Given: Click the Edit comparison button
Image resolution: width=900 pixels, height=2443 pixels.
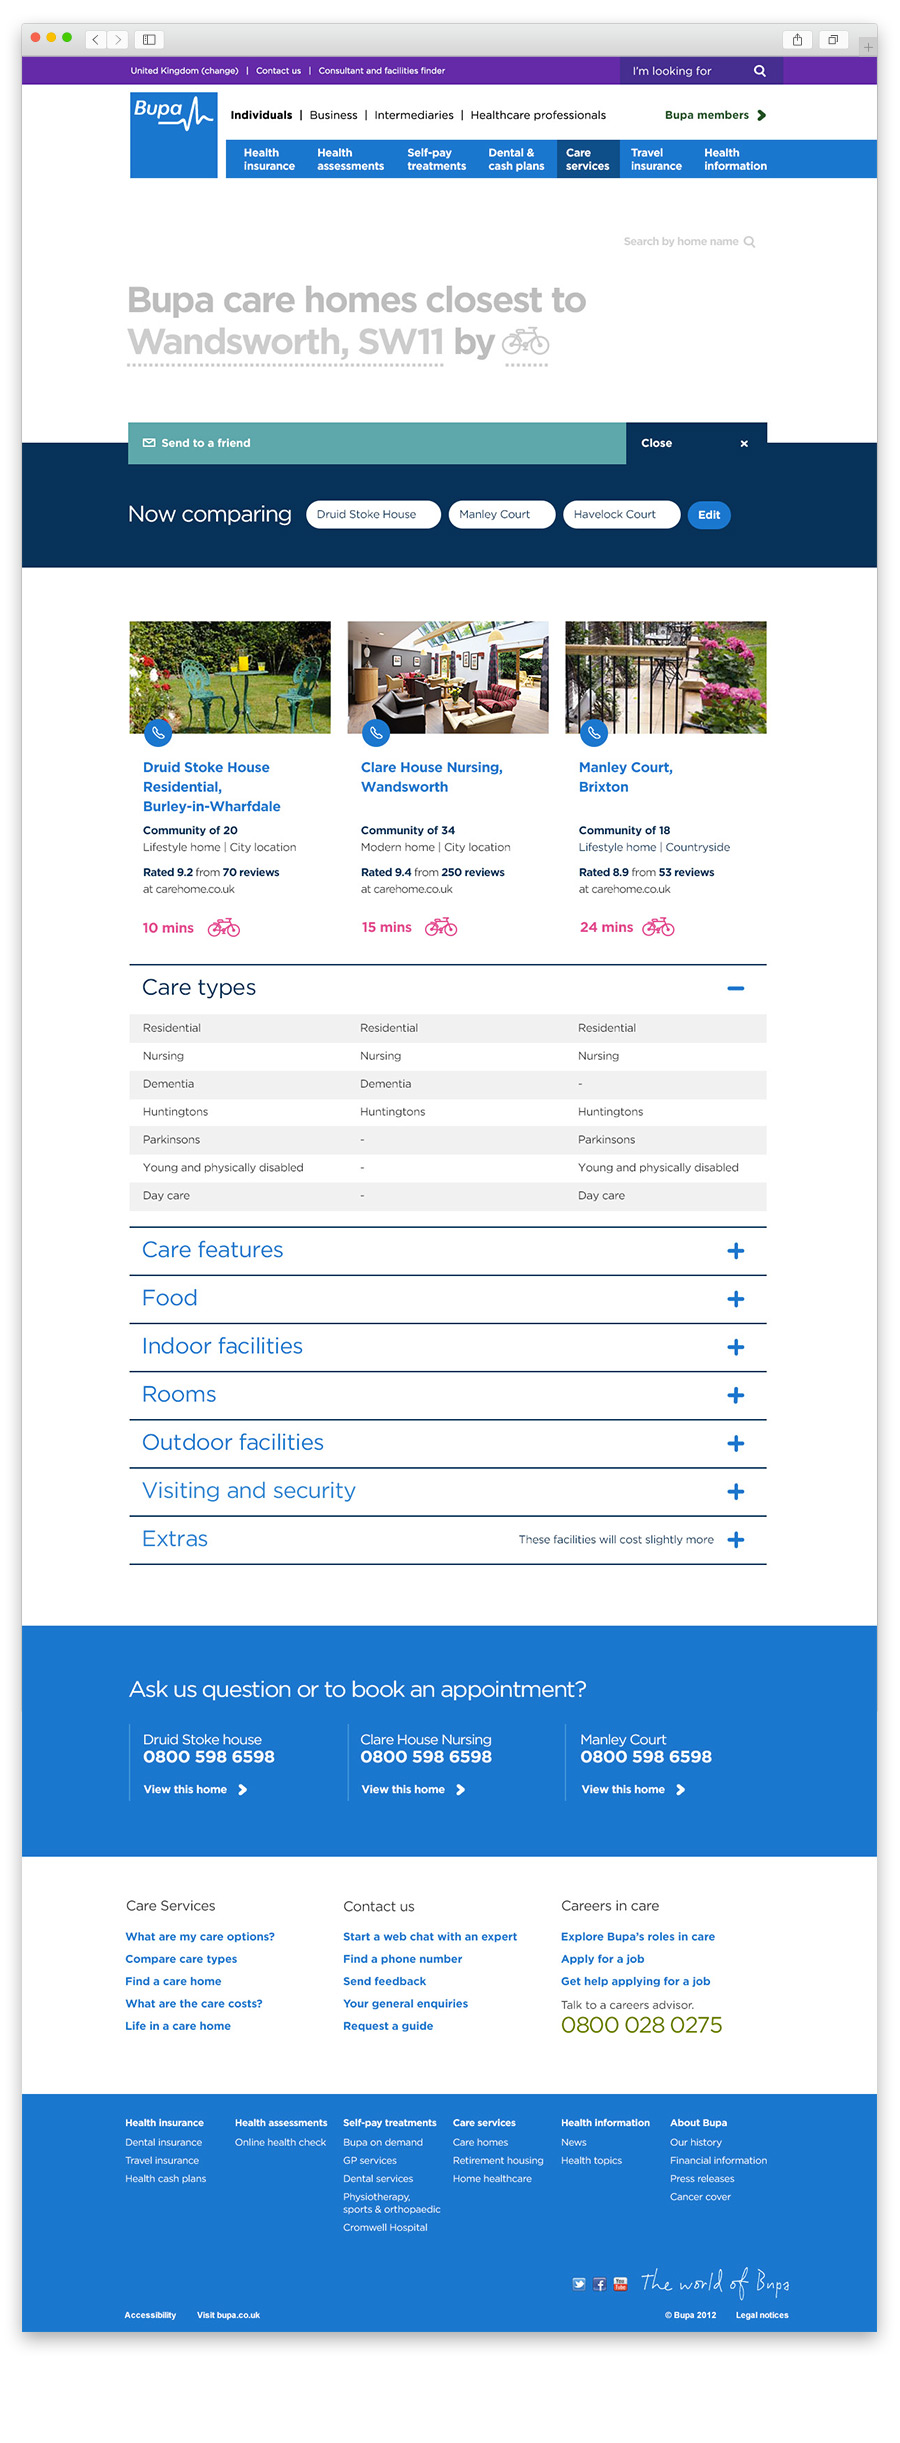Looking at the screenshot, I should click(x=709, y=515).
